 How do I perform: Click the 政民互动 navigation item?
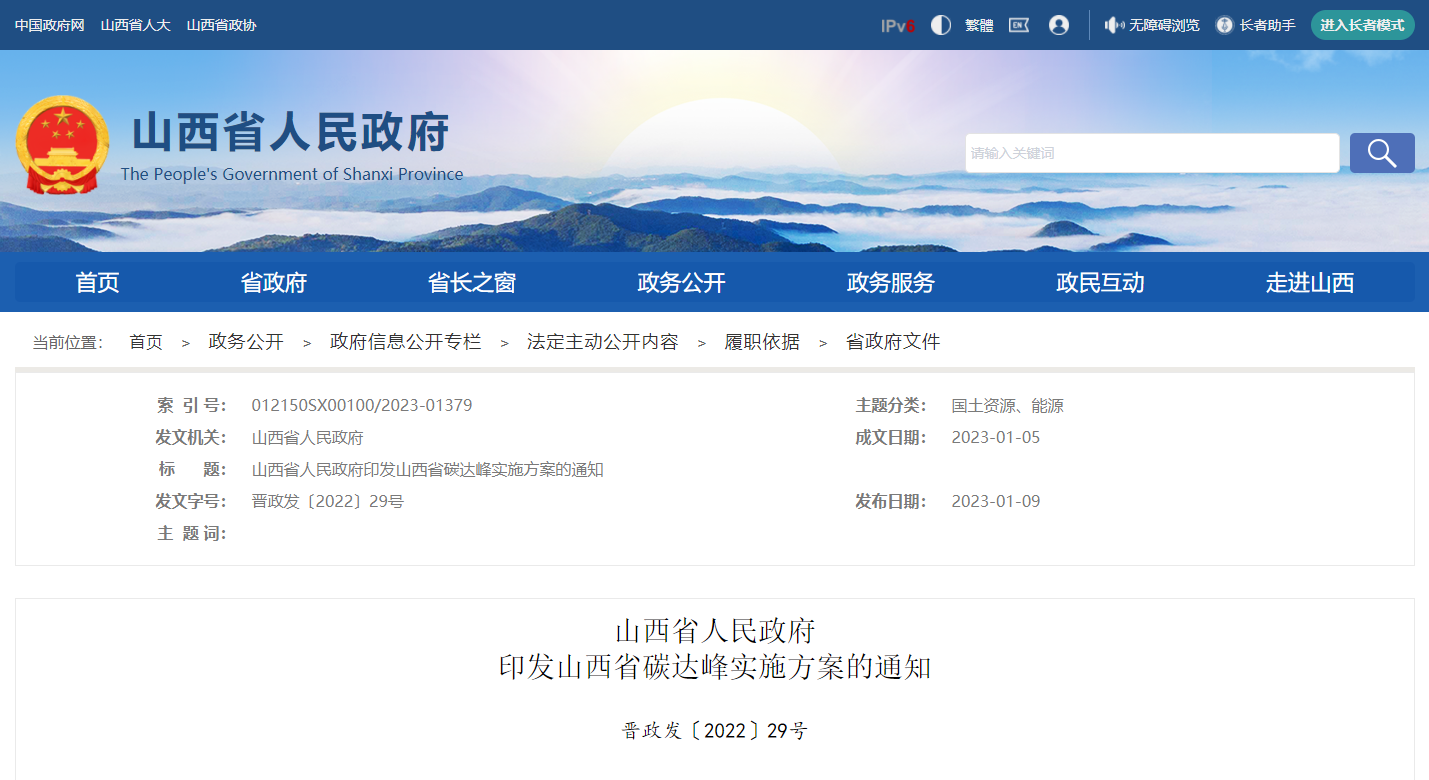point(1100,283)
